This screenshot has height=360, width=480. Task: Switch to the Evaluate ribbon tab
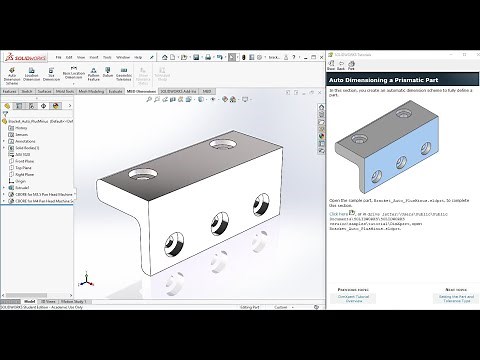[x=115, y=91]
